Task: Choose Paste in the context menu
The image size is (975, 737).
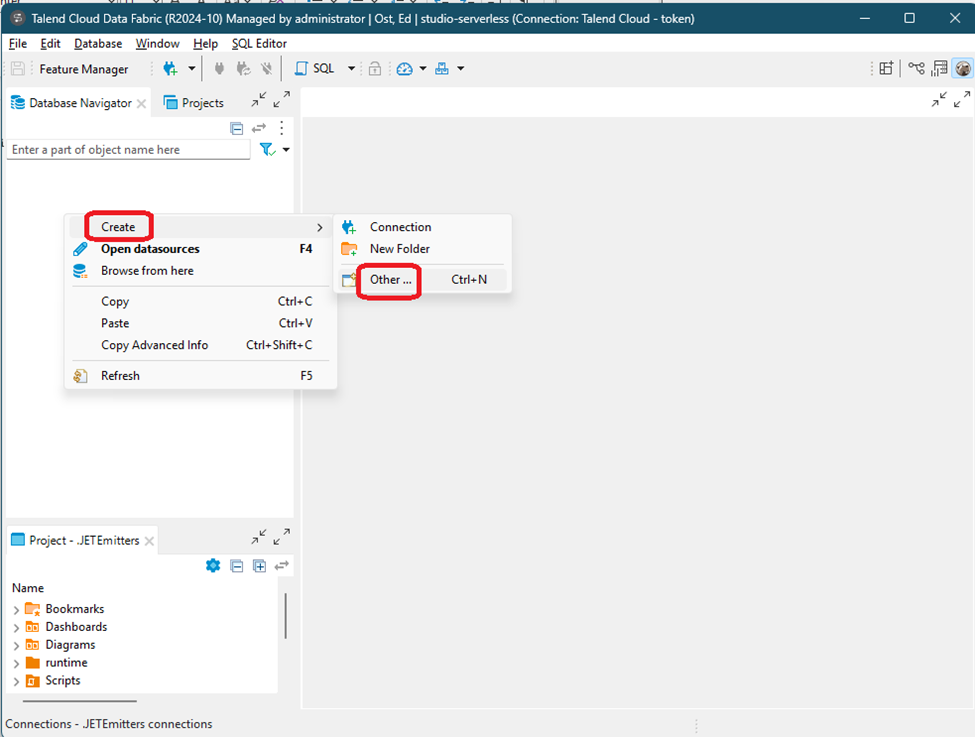Action: pos(200,323)
